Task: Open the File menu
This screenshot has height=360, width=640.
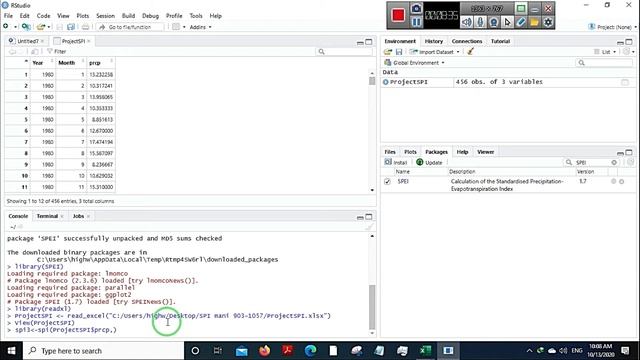Action: coord(8,16)
